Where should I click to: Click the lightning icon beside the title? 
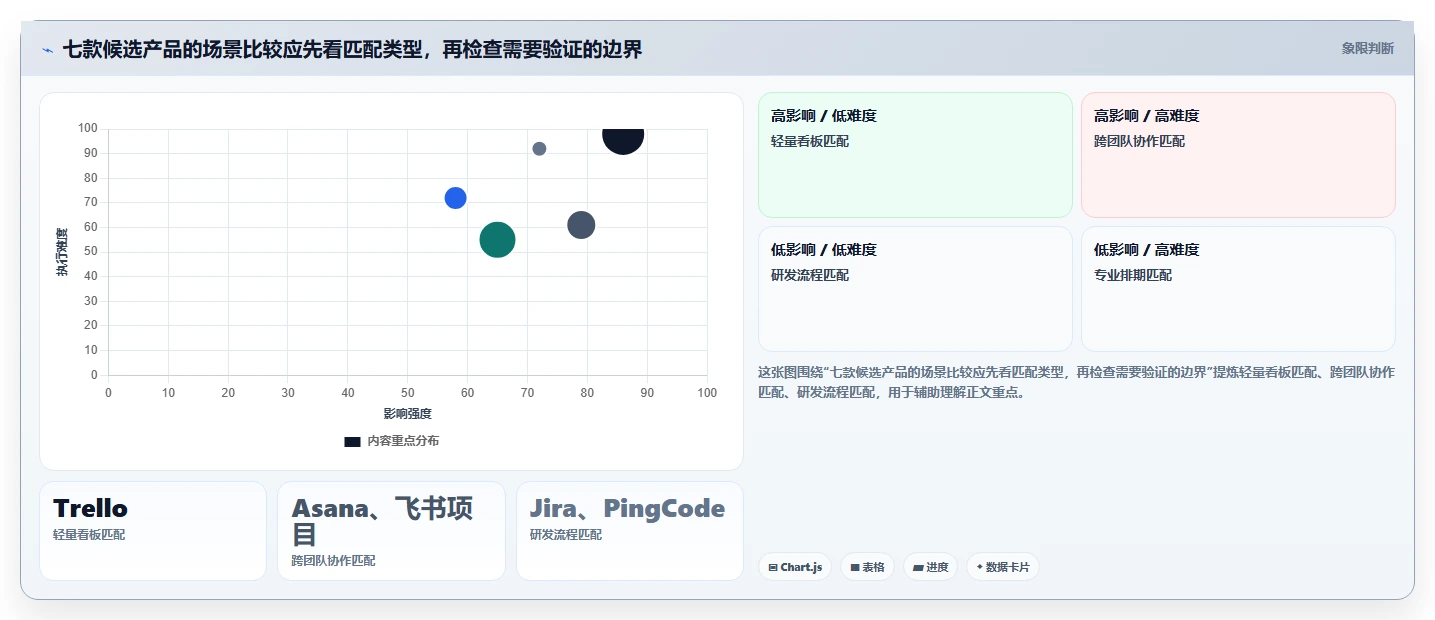[47, 49]
